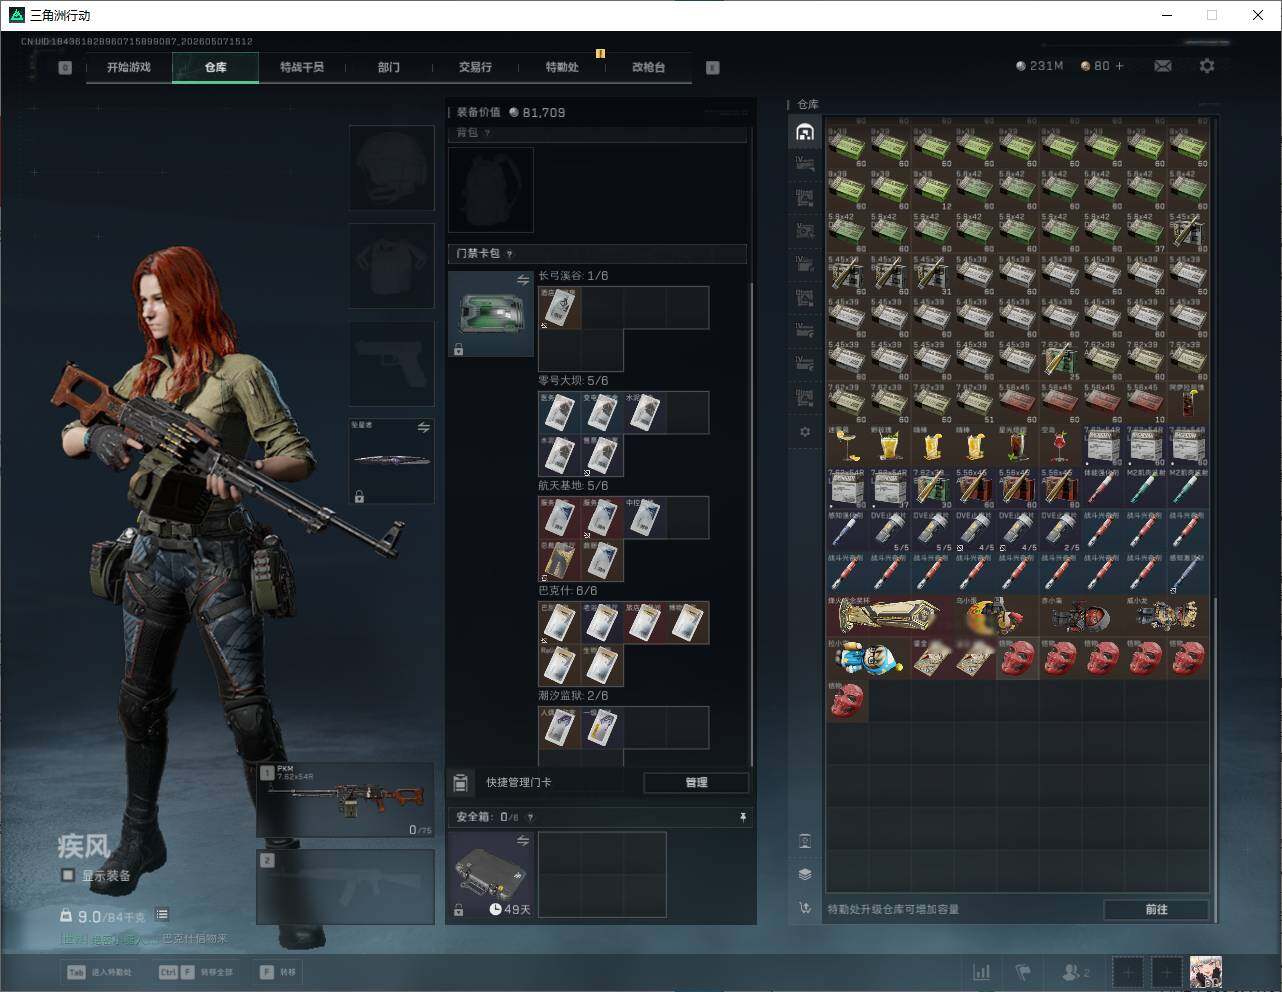Click the first empty squad plus slot

(x=1128, y=971)
